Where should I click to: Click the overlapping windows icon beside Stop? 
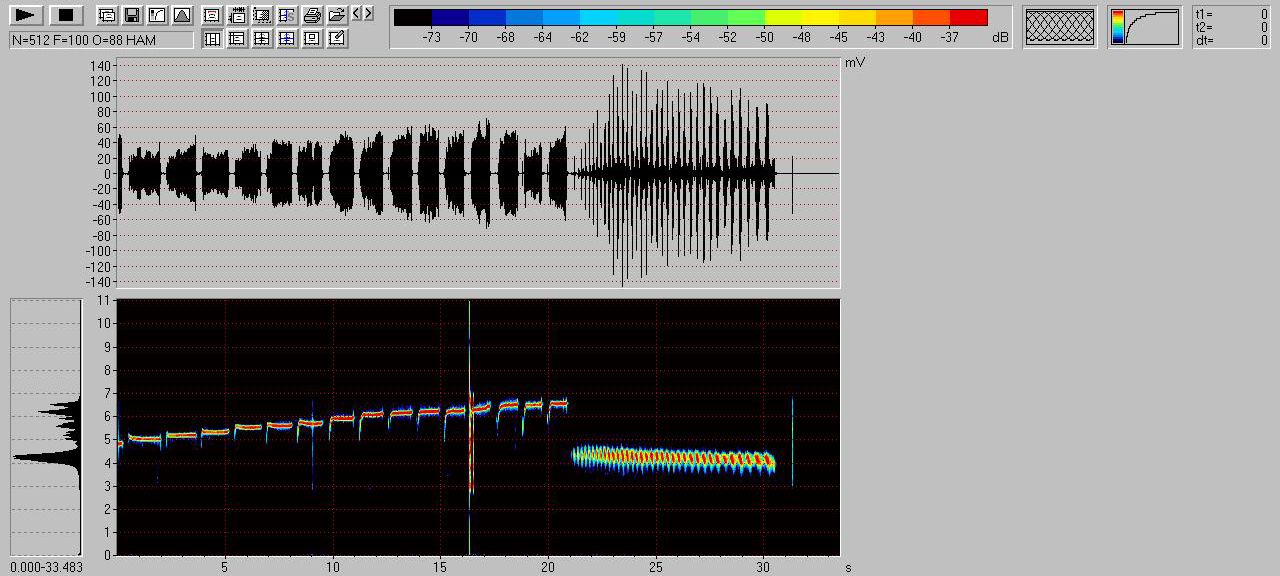[106, 15]
